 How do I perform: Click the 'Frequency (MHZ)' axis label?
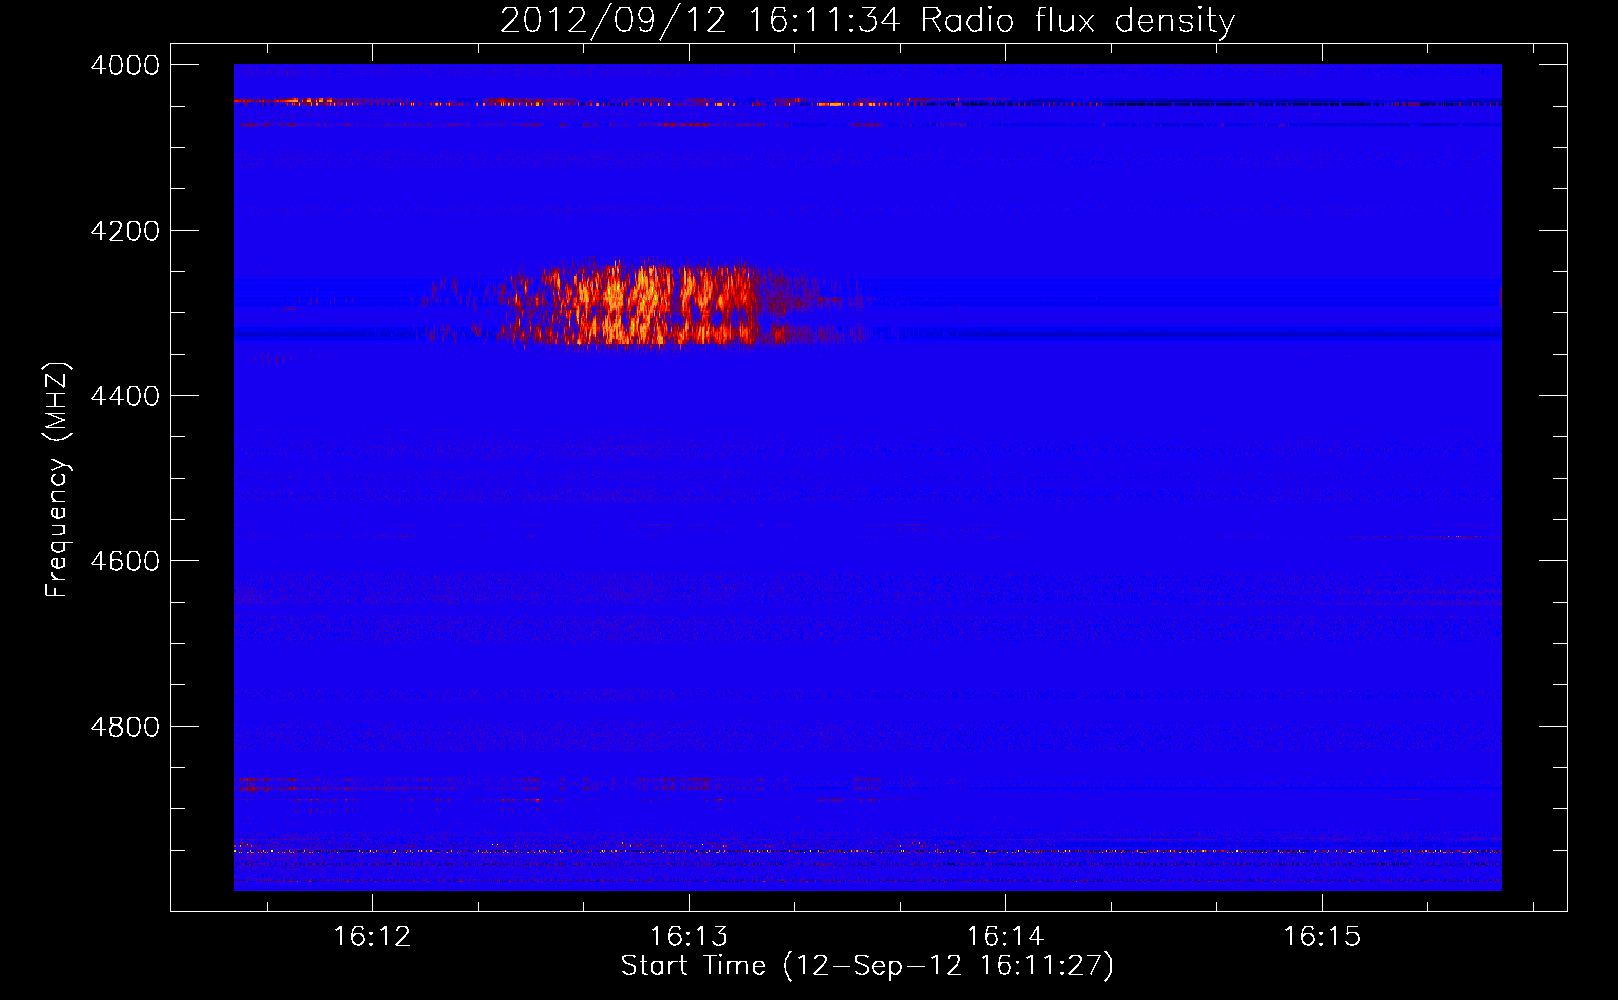coord(57,480)
